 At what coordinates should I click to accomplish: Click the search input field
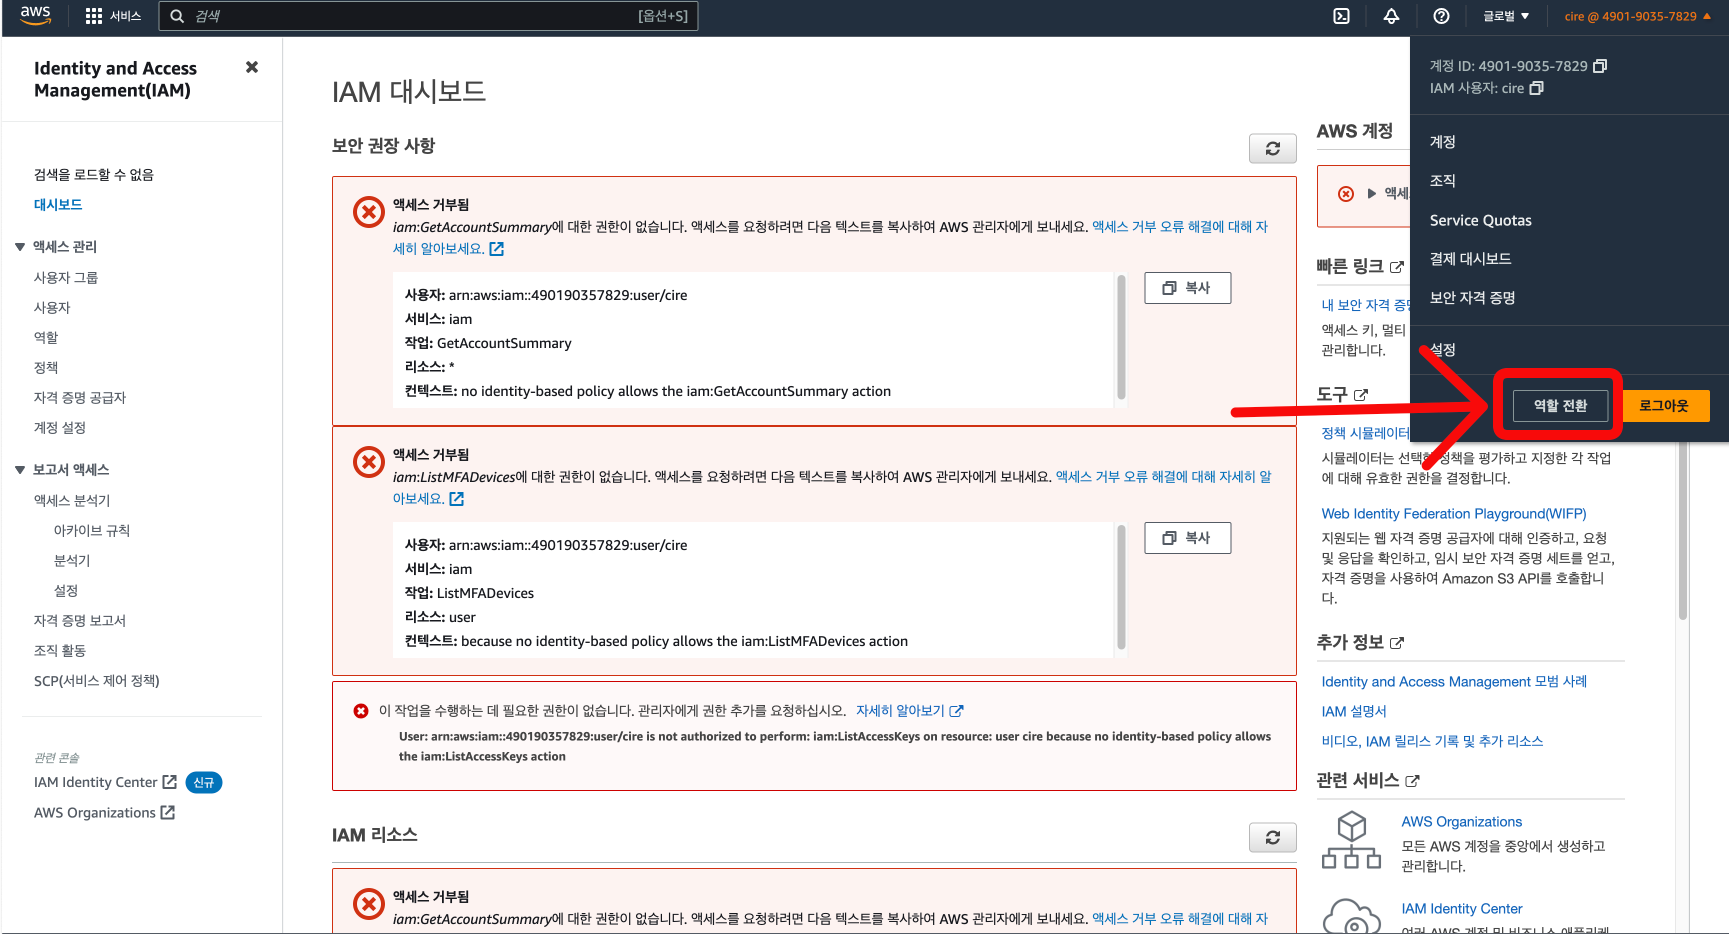[x=428, y=16]
